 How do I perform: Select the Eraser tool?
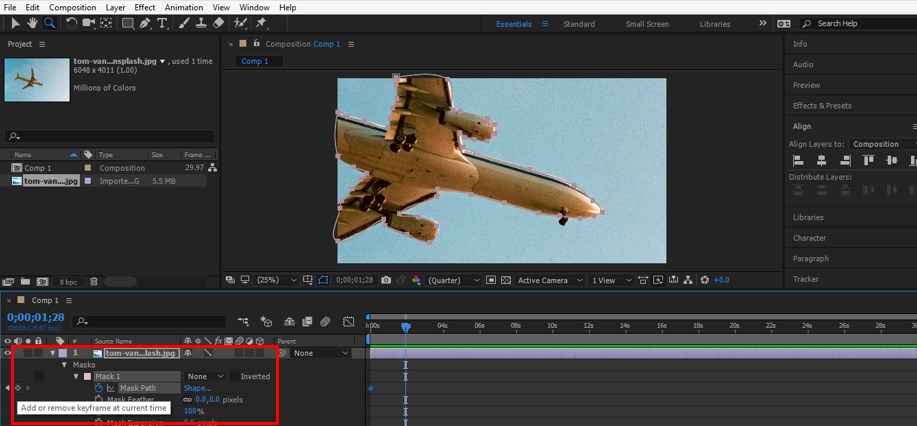[218, 23]
